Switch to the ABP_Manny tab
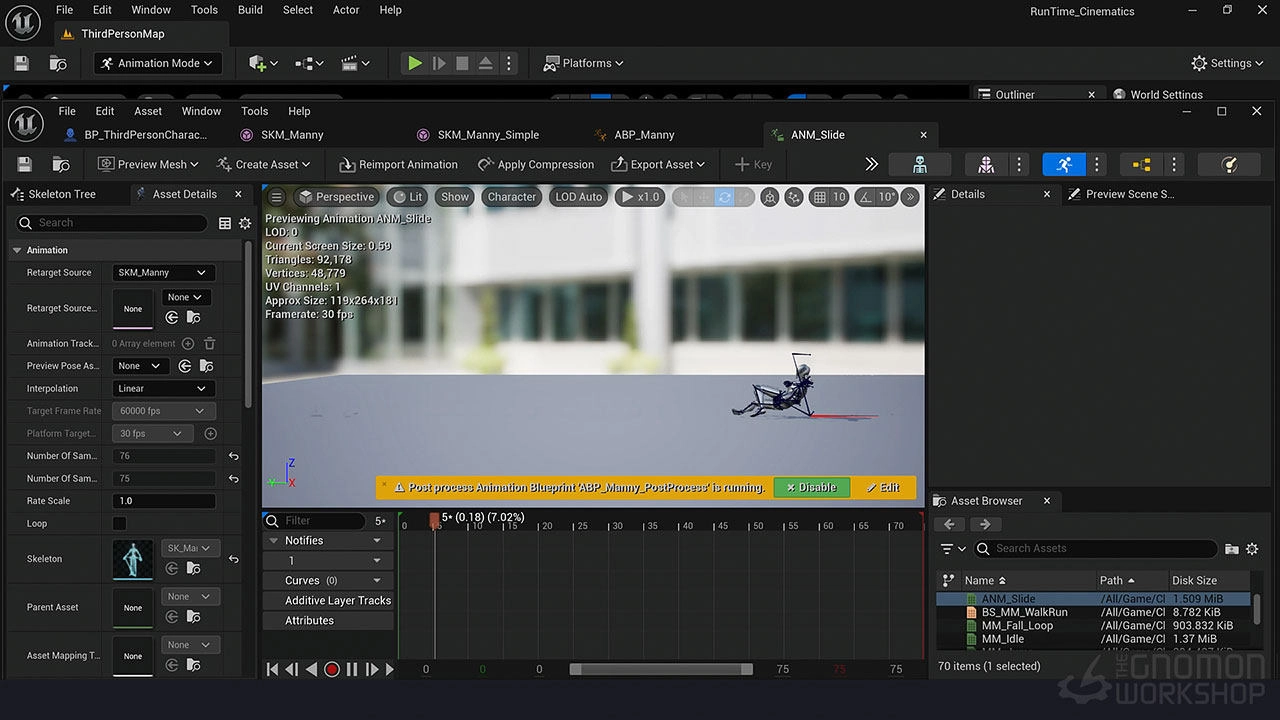The height and width of the screenshot is (720, 1280). click(x=642, y=134)
